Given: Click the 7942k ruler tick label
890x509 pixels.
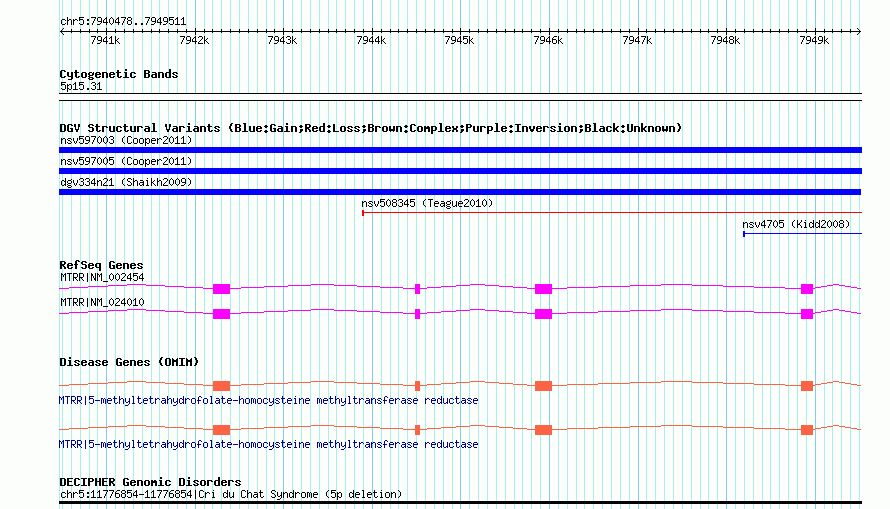Looking at the screenshot, I should click(194, 40).
